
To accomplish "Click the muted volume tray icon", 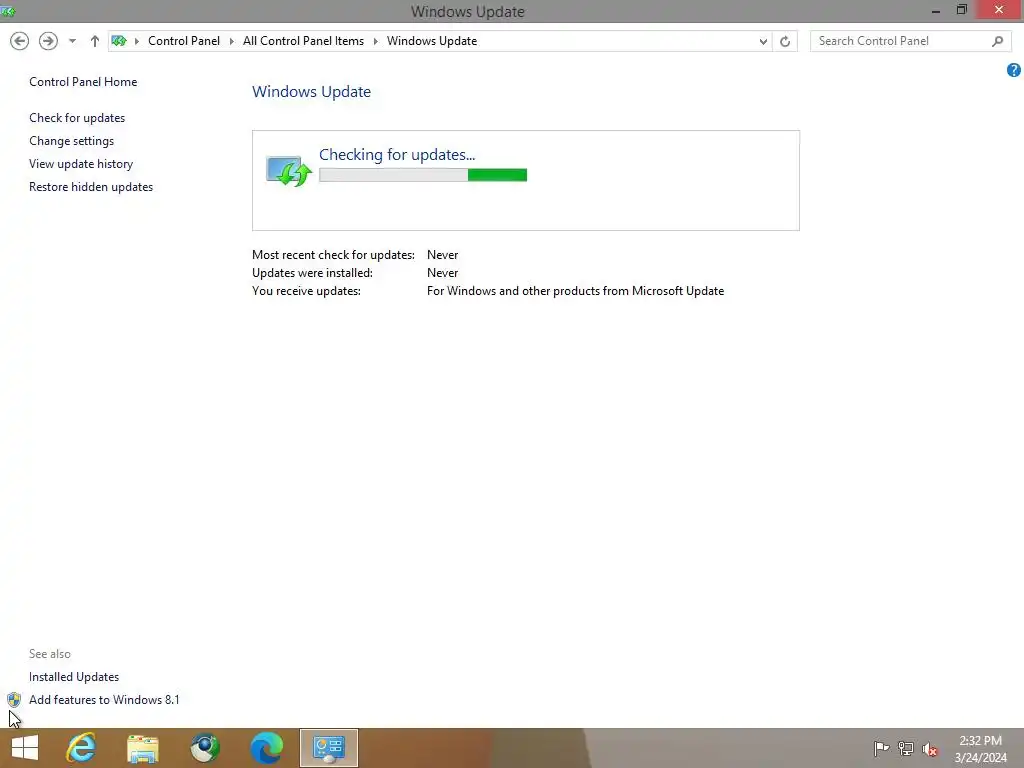I will tap(930, 749).
